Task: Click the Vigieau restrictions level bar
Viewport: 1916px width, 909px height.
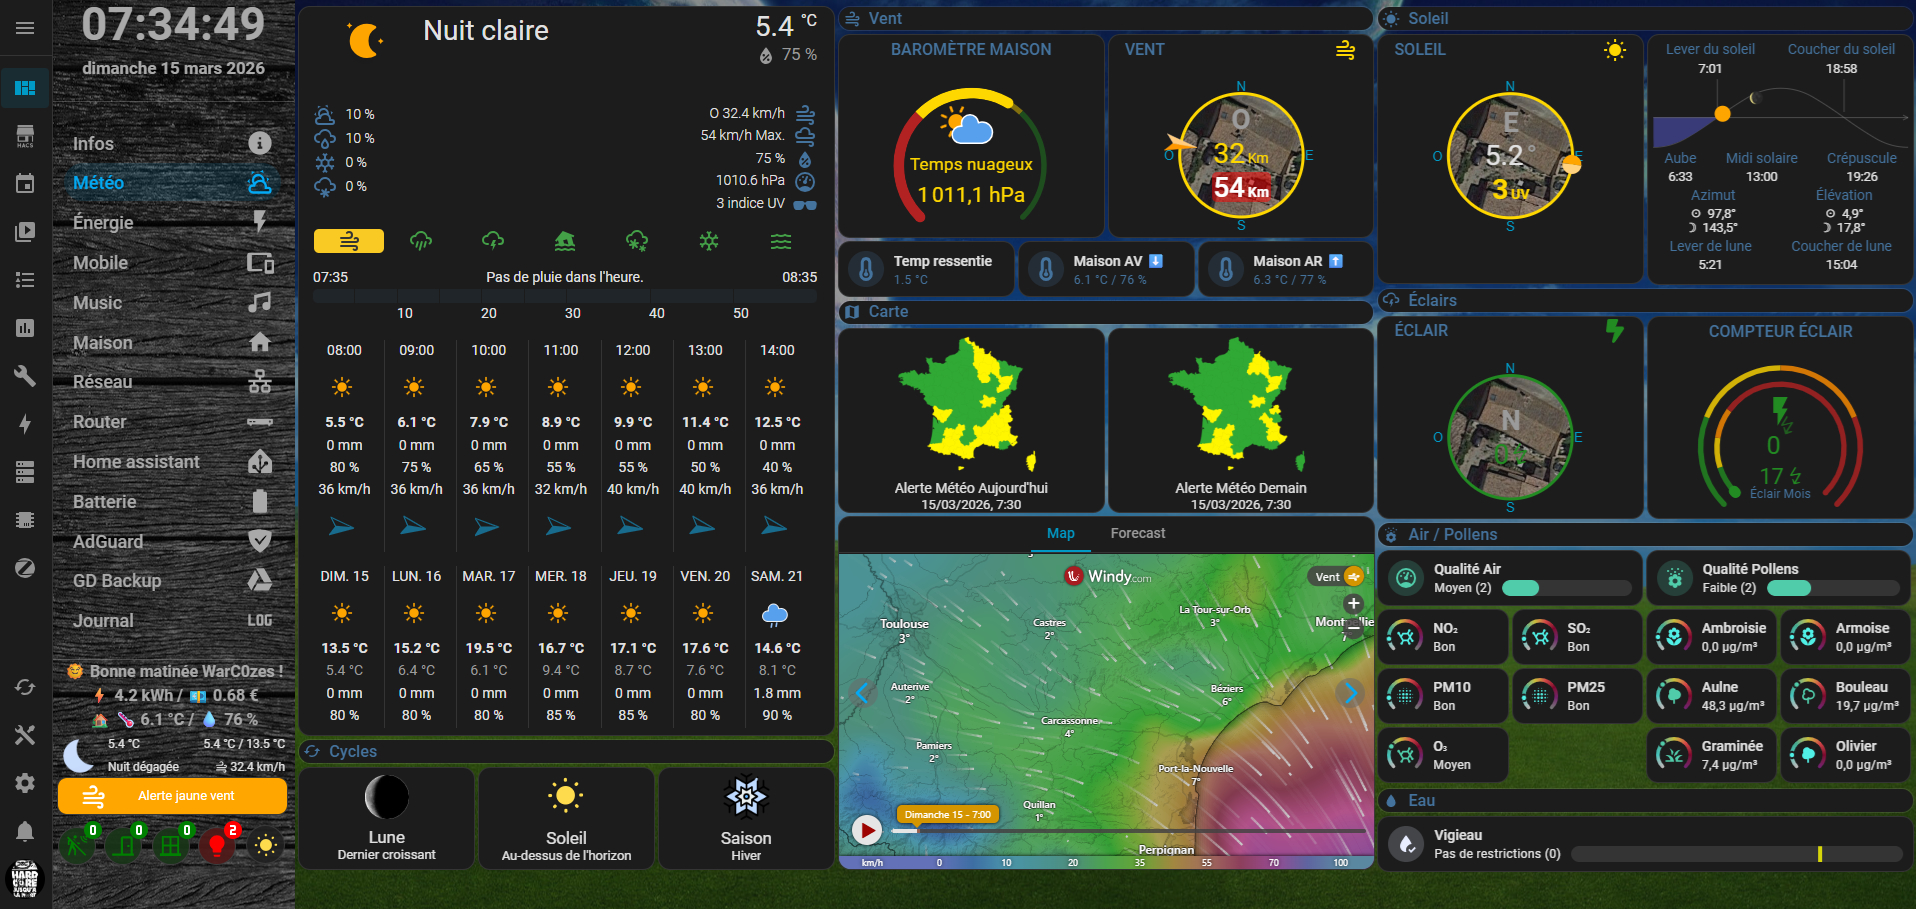Action: click(x=1737, y=854)
